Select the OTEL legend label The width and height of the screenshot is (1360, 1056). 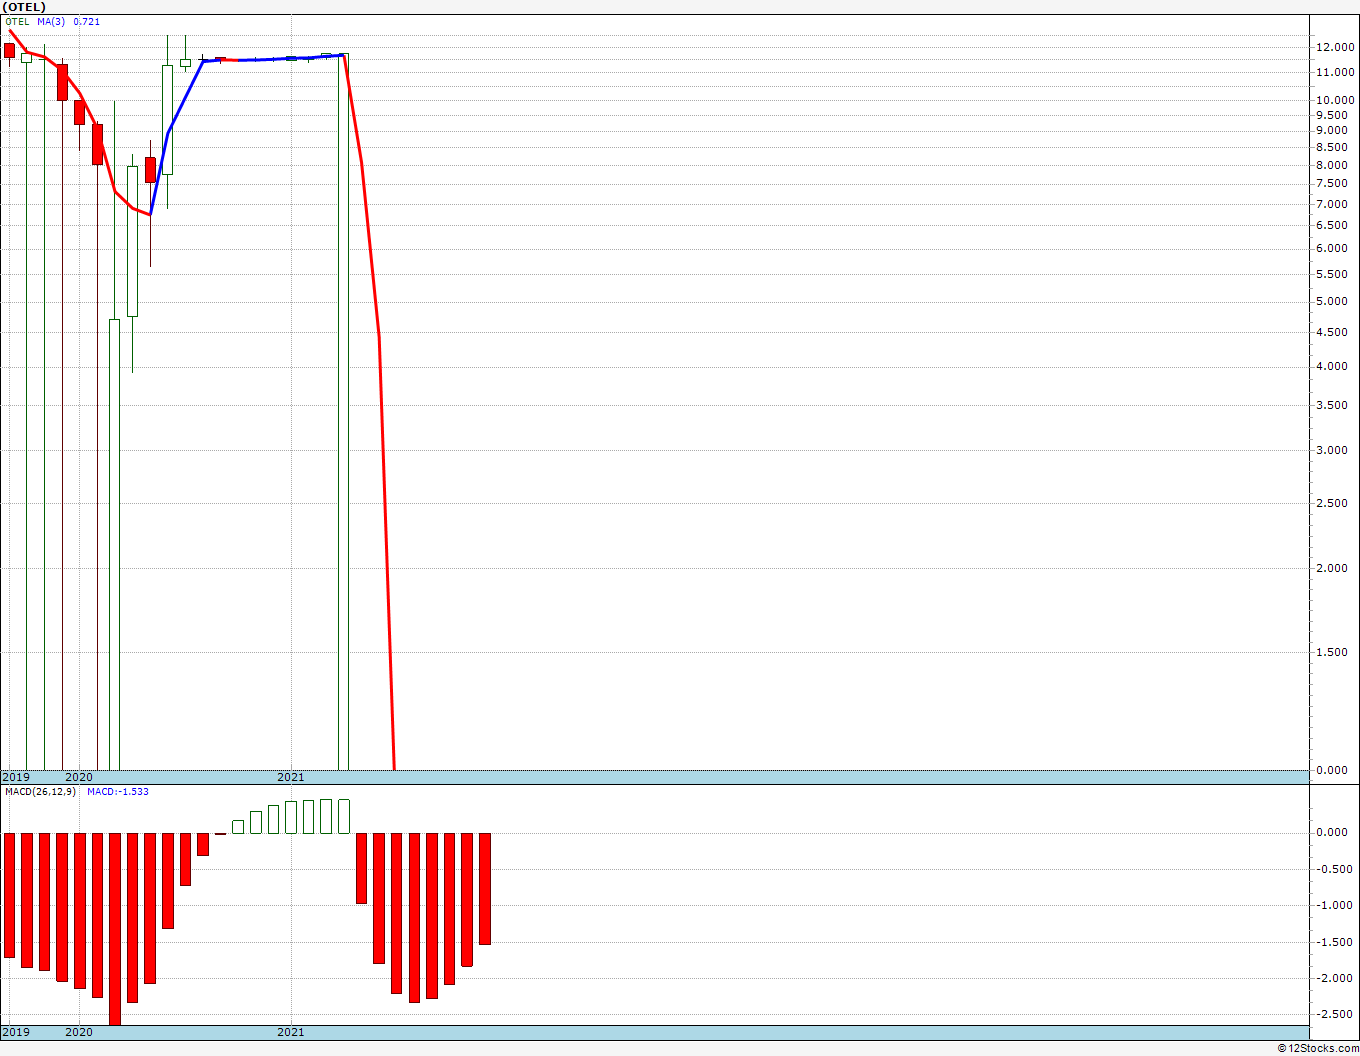[18, 22]
